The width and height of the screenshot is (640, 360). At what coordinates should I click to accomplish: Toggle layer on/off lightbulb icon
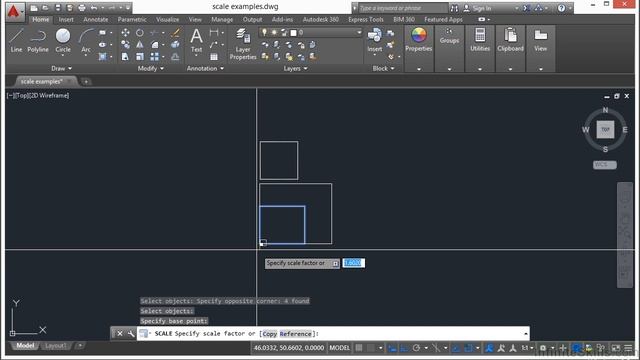point(264,32)
